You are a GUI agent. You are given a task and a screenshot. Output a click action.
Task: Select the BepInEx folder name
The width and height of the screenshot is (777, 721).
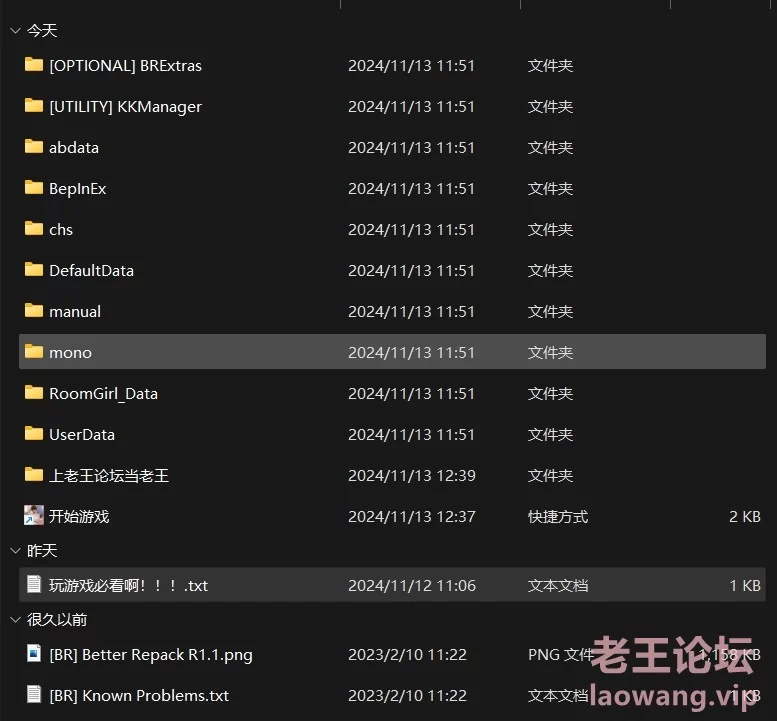tap(77, 189)
